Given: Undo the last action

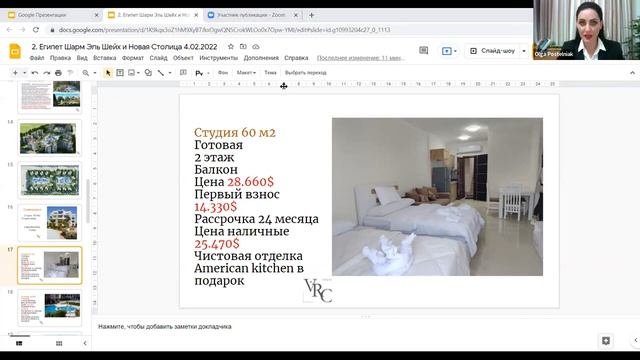Looking at the screenshot, I should 35,73.
